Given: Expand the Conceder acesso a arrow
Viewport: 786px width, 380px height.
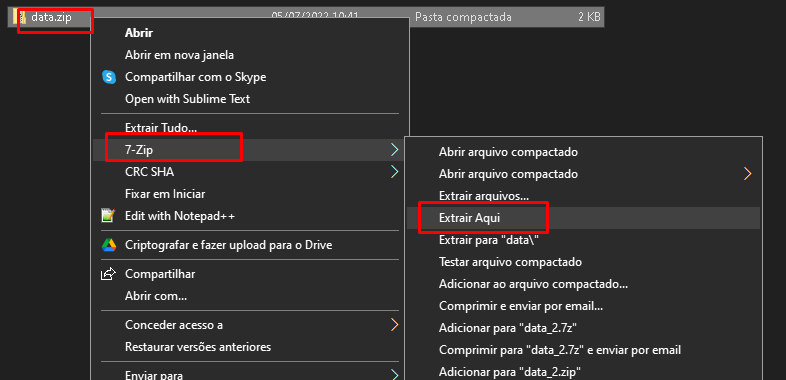Looking at the screenshot, I should pyautogui.click(x=395, y=325).
